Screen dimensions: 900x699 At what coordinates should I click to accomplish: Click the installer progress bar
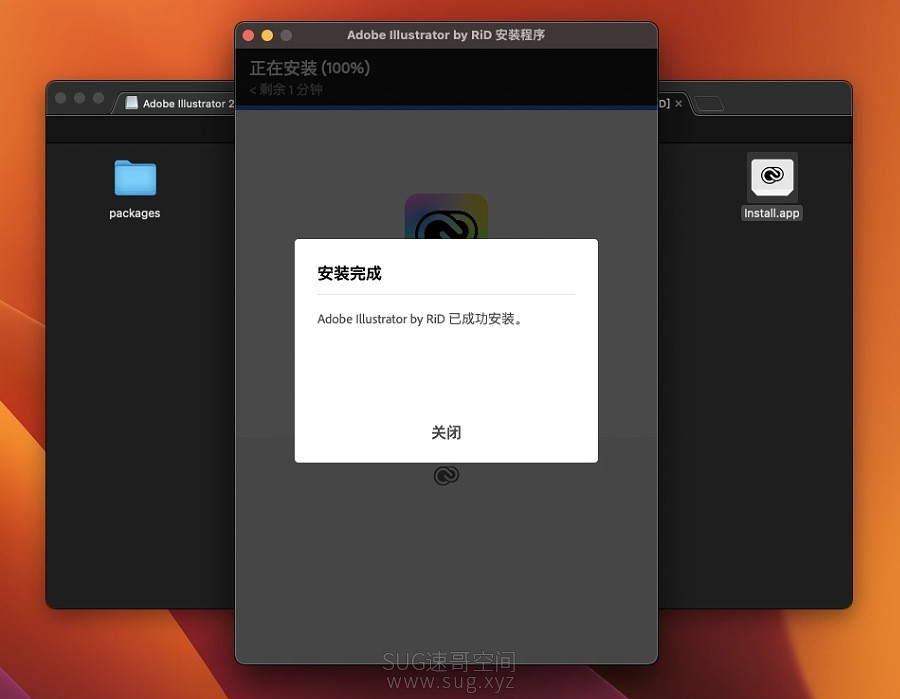point(447,107)
